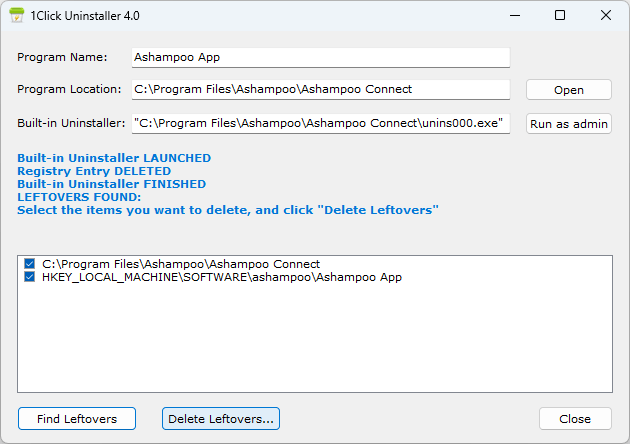Click the empty area of leftovers list
The image size is (630, 444).
(x=315, y=338)
